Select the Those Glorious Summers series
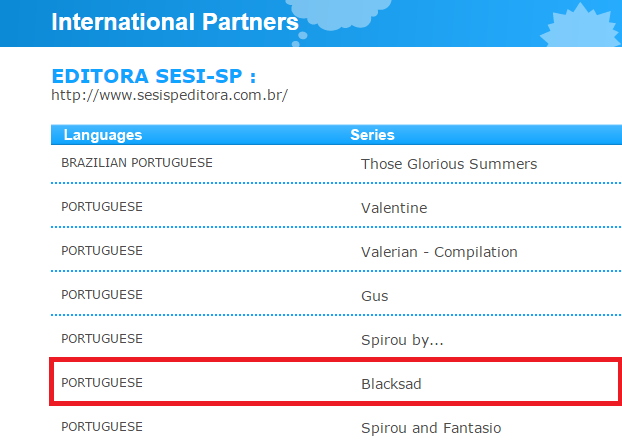622x446 pixels. tap(449, 164)
